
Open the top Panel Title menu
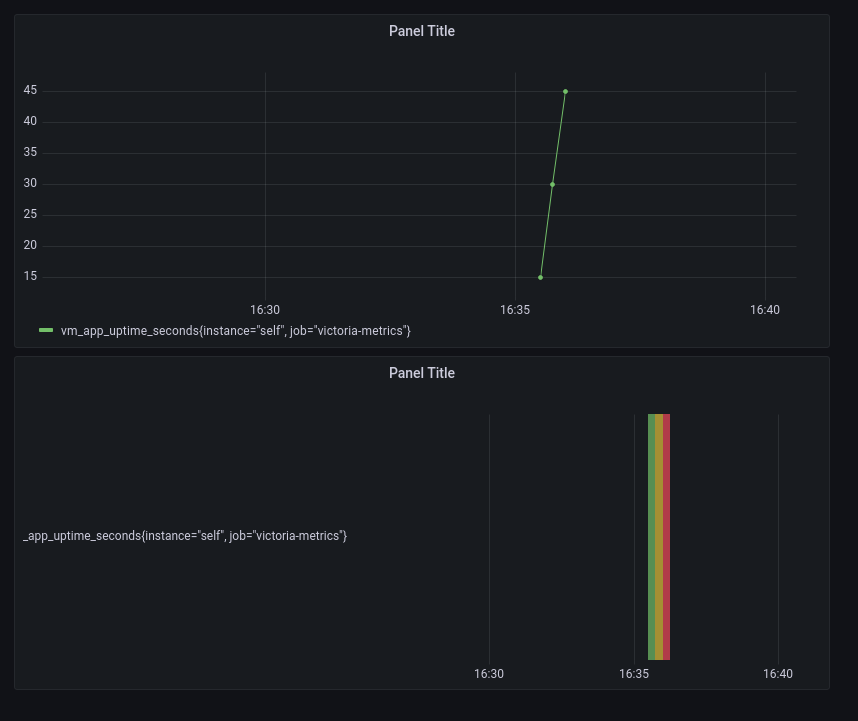[x=421, y=31]
